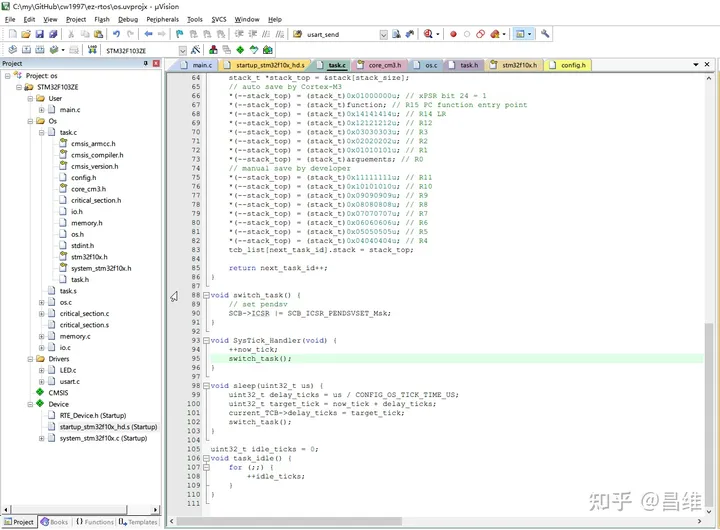The image size is (720, 530).
Task: Save the current file using the toolbar
Action: pos(39,34)
